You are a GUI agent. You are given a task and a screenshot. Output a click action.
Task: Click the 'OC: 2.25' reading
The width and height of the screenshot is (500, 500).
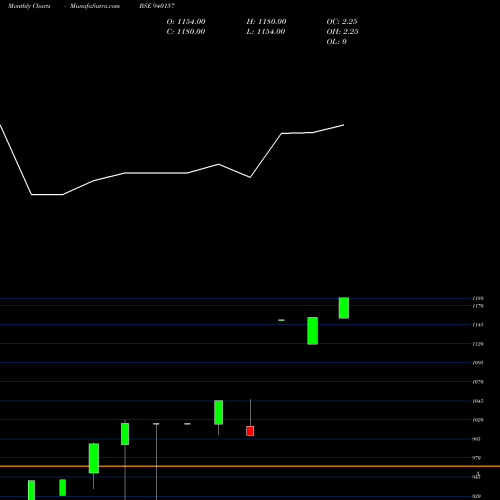click(342, 22)
